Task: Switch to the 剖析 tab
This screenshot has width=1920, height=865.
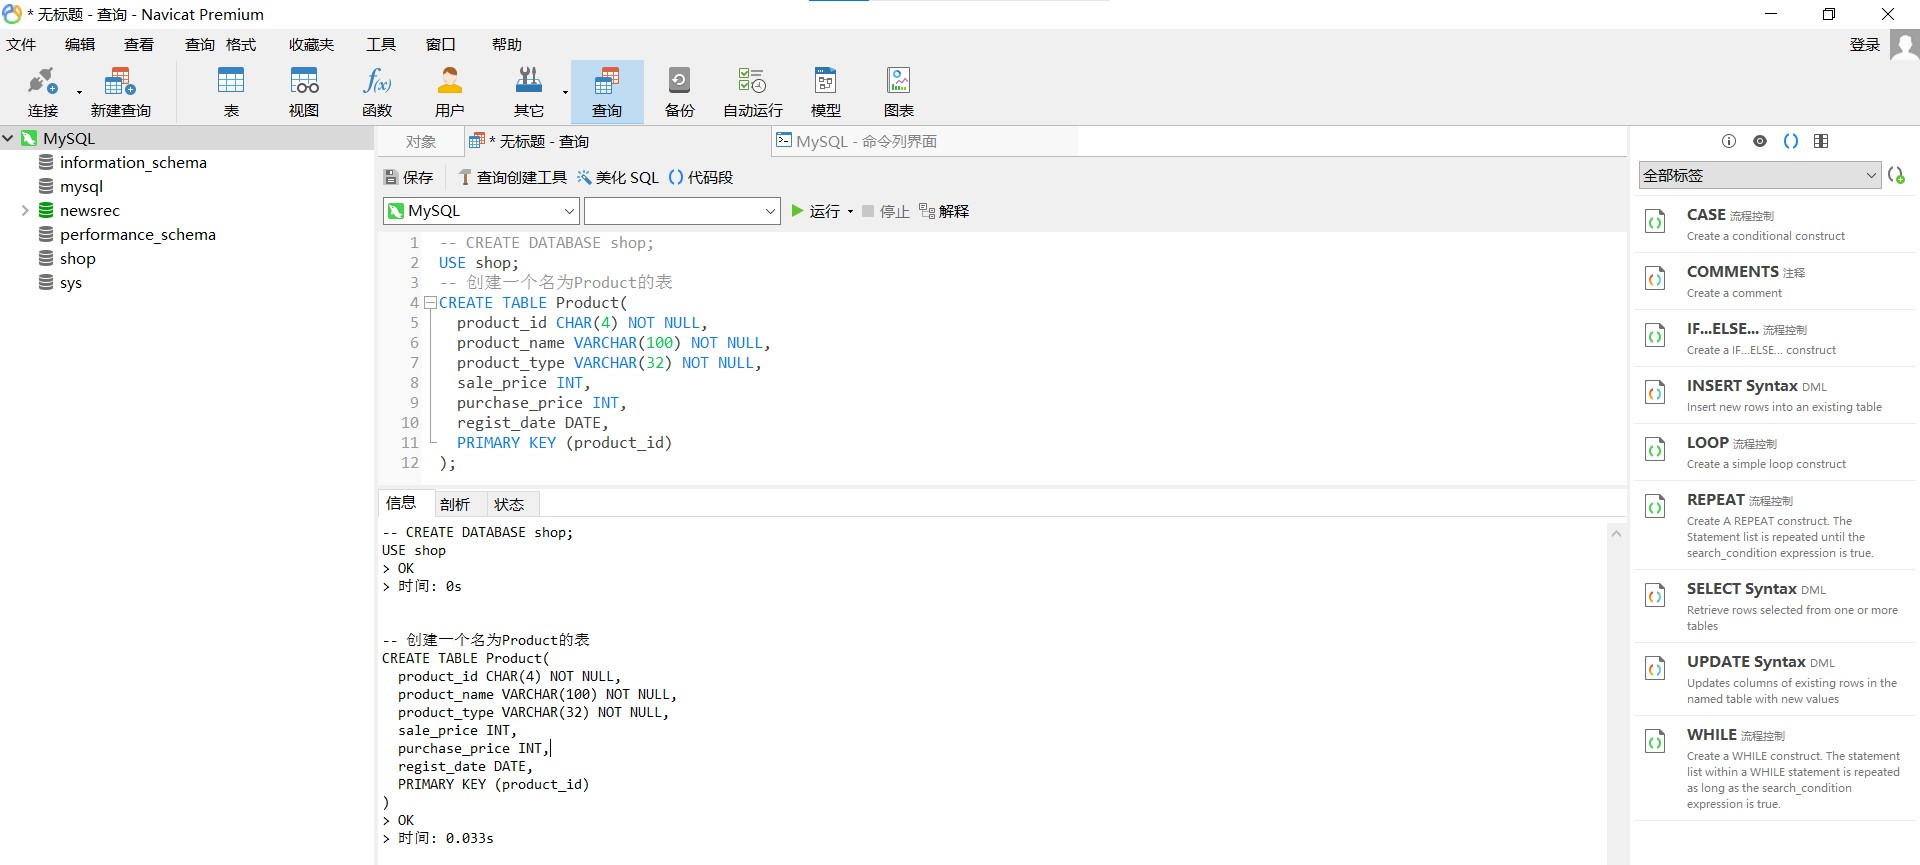Action: click(x=455, y=504)
